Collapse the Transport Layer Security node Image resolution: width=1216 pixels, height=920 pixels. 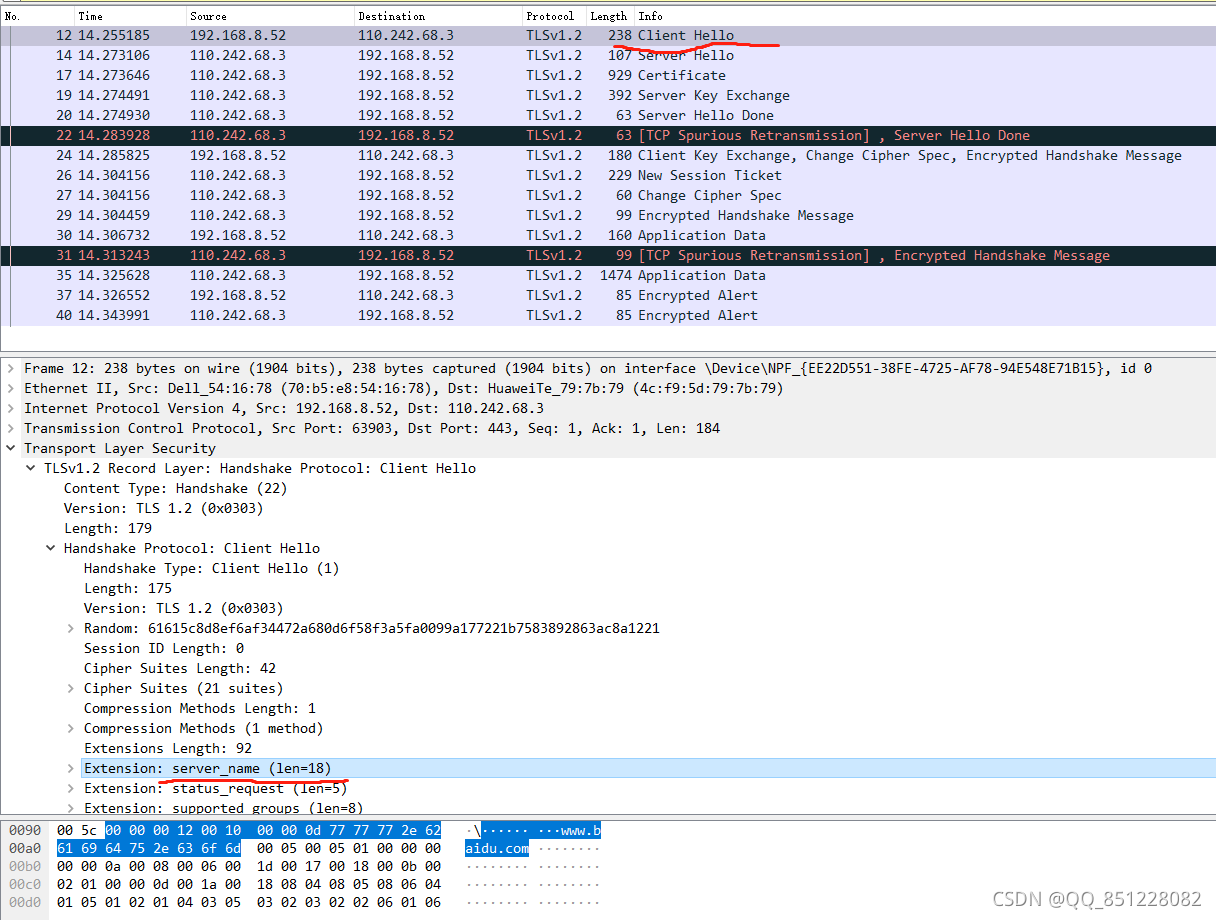[11, 448]
